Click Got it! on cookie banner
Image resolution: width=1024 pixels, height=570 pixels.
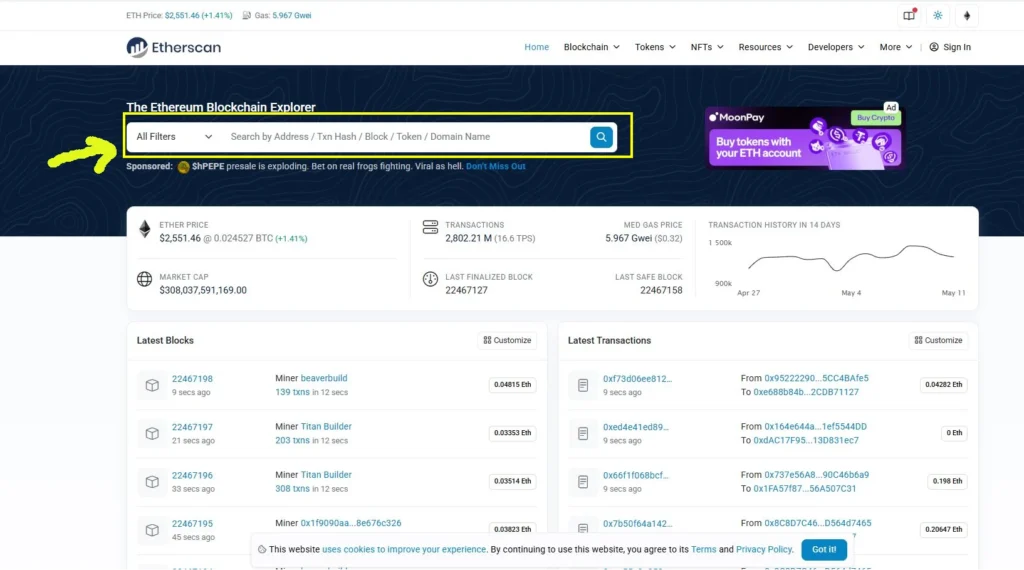point(824,550)
